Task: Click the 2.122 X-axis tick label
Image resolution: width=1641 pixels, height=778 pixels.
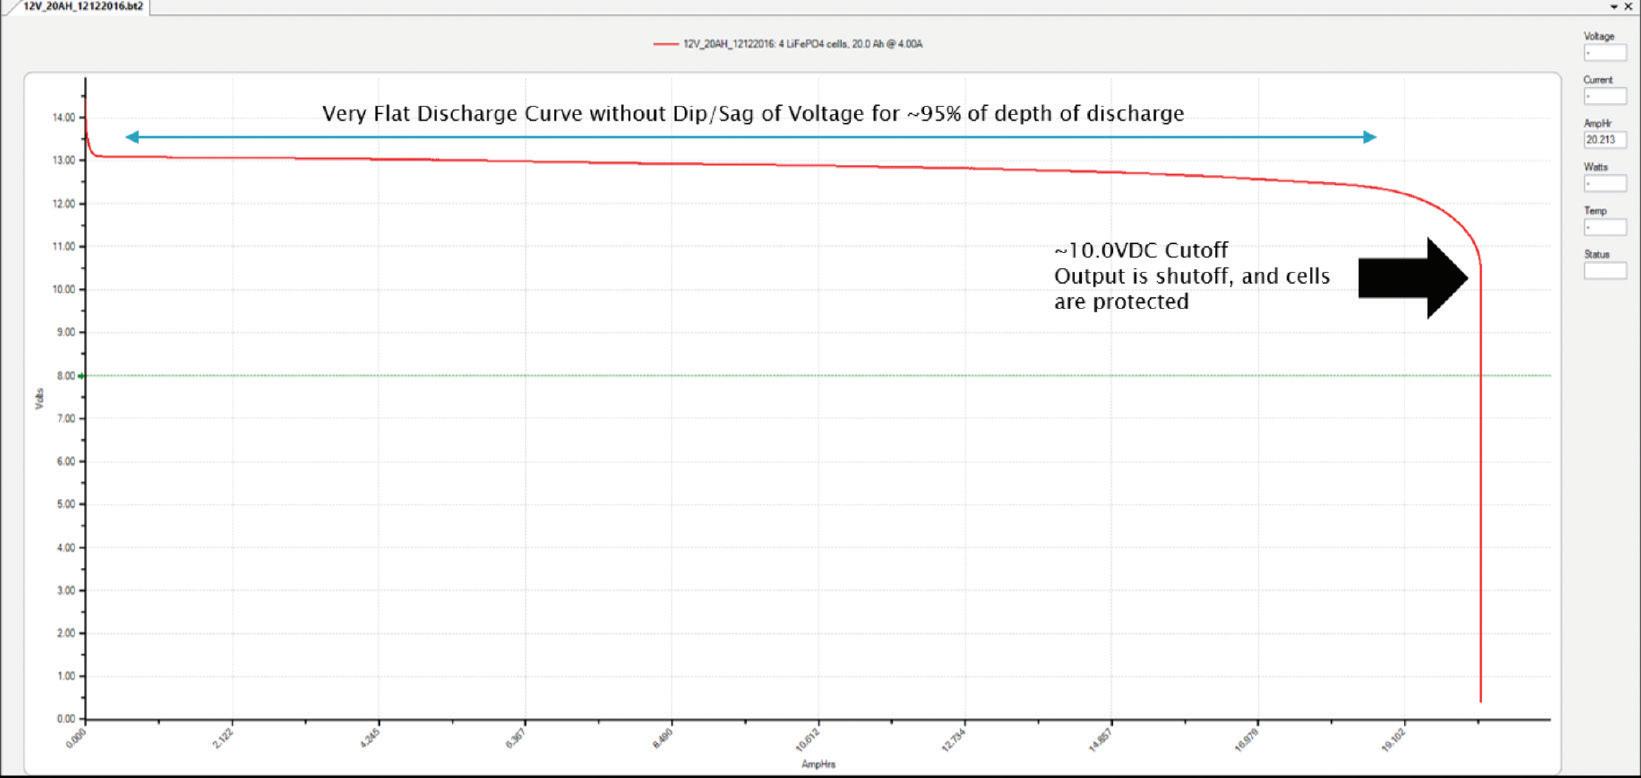Action: pyautogui.click(x=224, y=738)
